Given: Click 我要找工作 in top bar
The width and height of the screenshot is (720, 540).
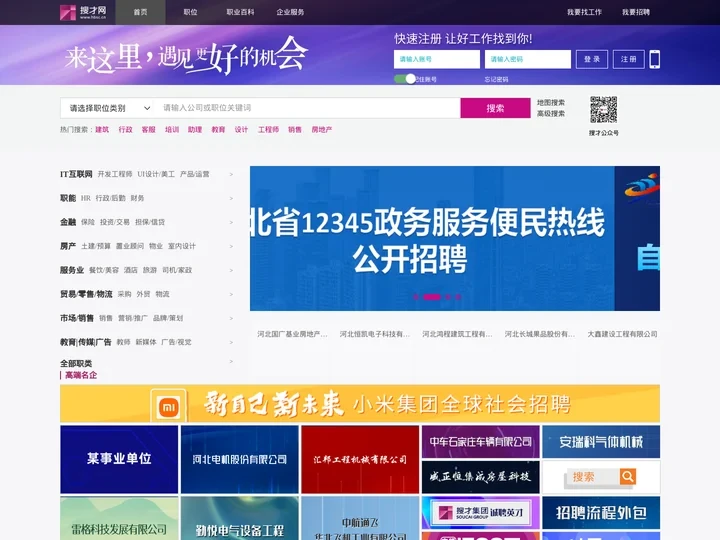Looking at the screenshot, I should [584, 12].
